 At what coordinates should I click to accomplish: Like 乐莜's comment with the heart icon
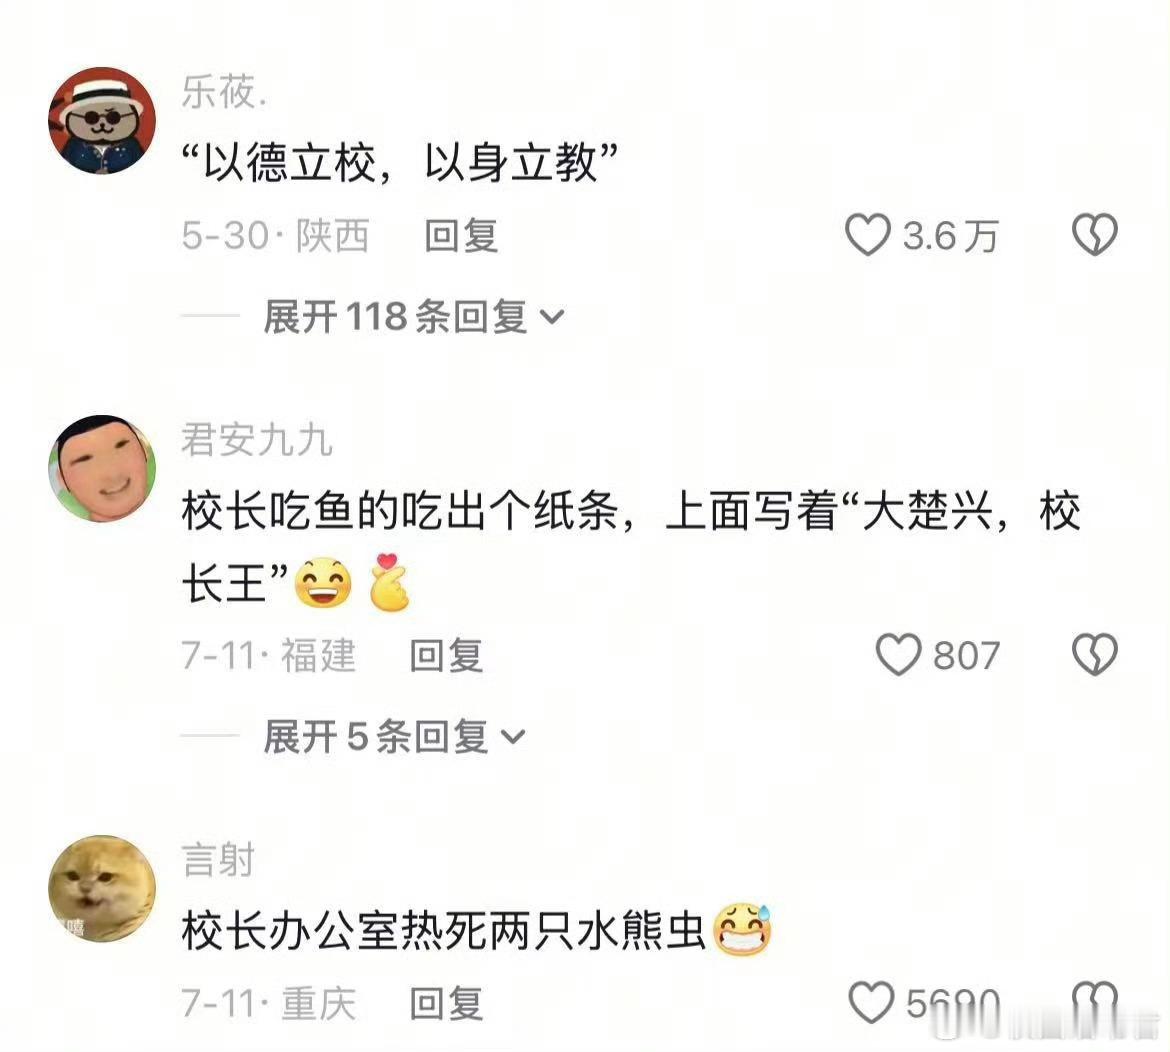click(x=867, y=235)
